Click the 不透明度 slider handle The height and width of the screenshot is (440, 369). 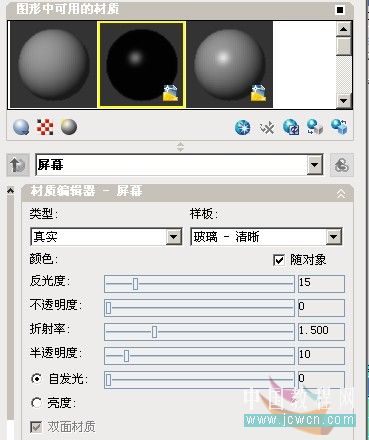[108, 308]
